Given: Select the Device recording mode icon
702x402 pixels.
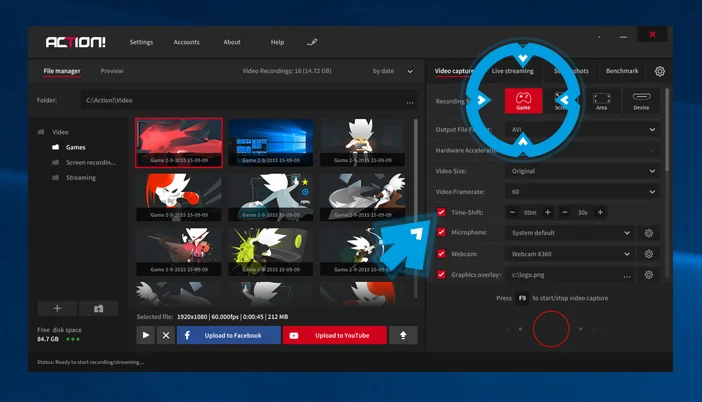Looking at the screenshot, I should click(x=641, y=101).
